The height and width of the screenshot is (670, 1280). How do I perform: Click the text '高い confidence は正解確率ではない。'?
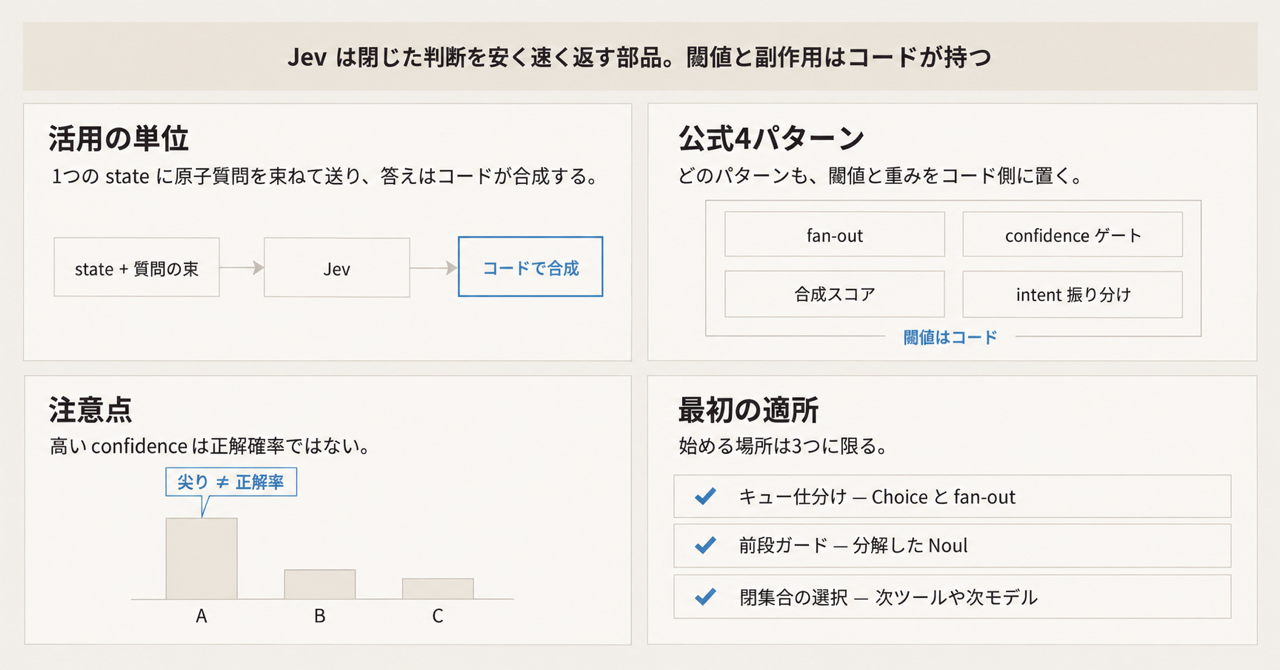click(210, 447)
